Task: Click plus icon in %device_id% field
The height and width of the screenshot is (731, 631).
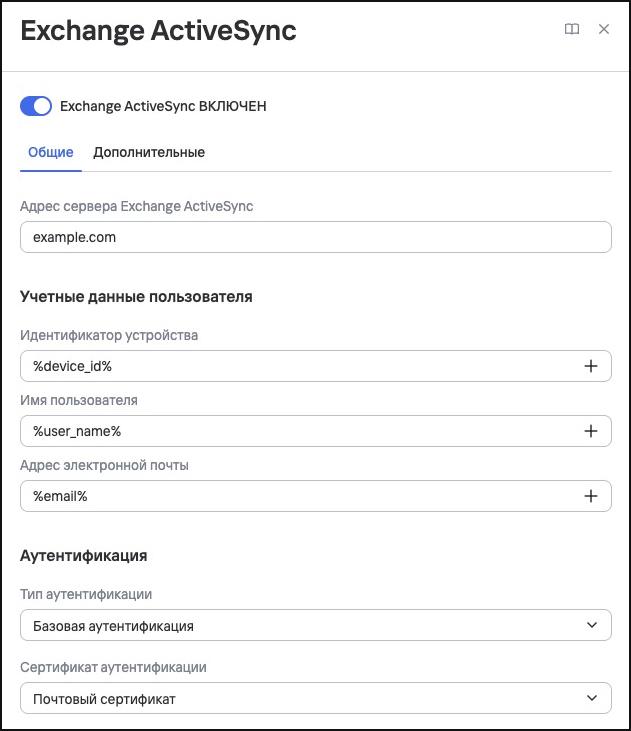Action: point(591,366)
